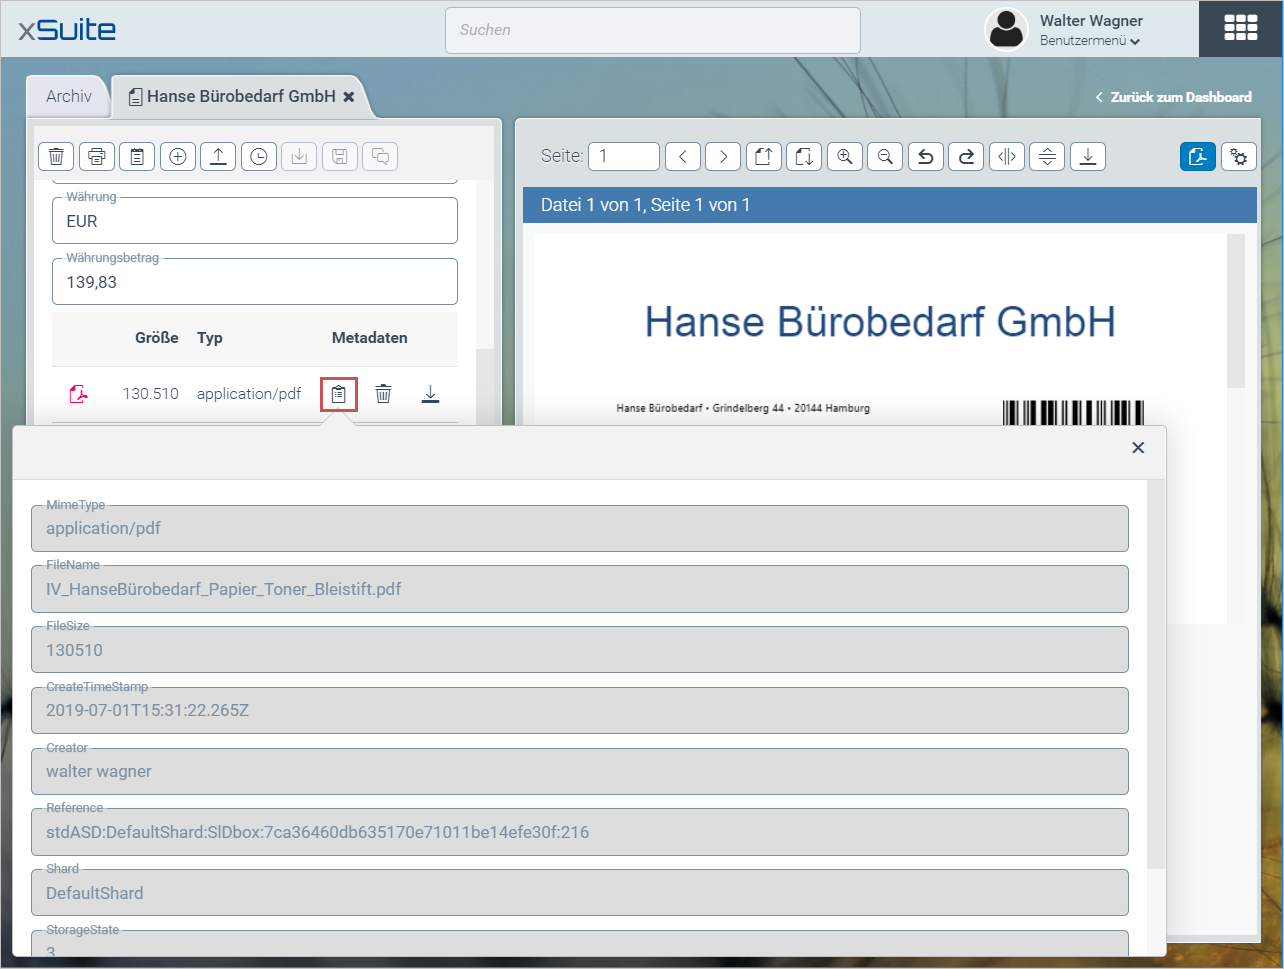1284x969 pixels.
Task: Open the highlighted Metadaten icon of the PDF
Action: point(339,395)
